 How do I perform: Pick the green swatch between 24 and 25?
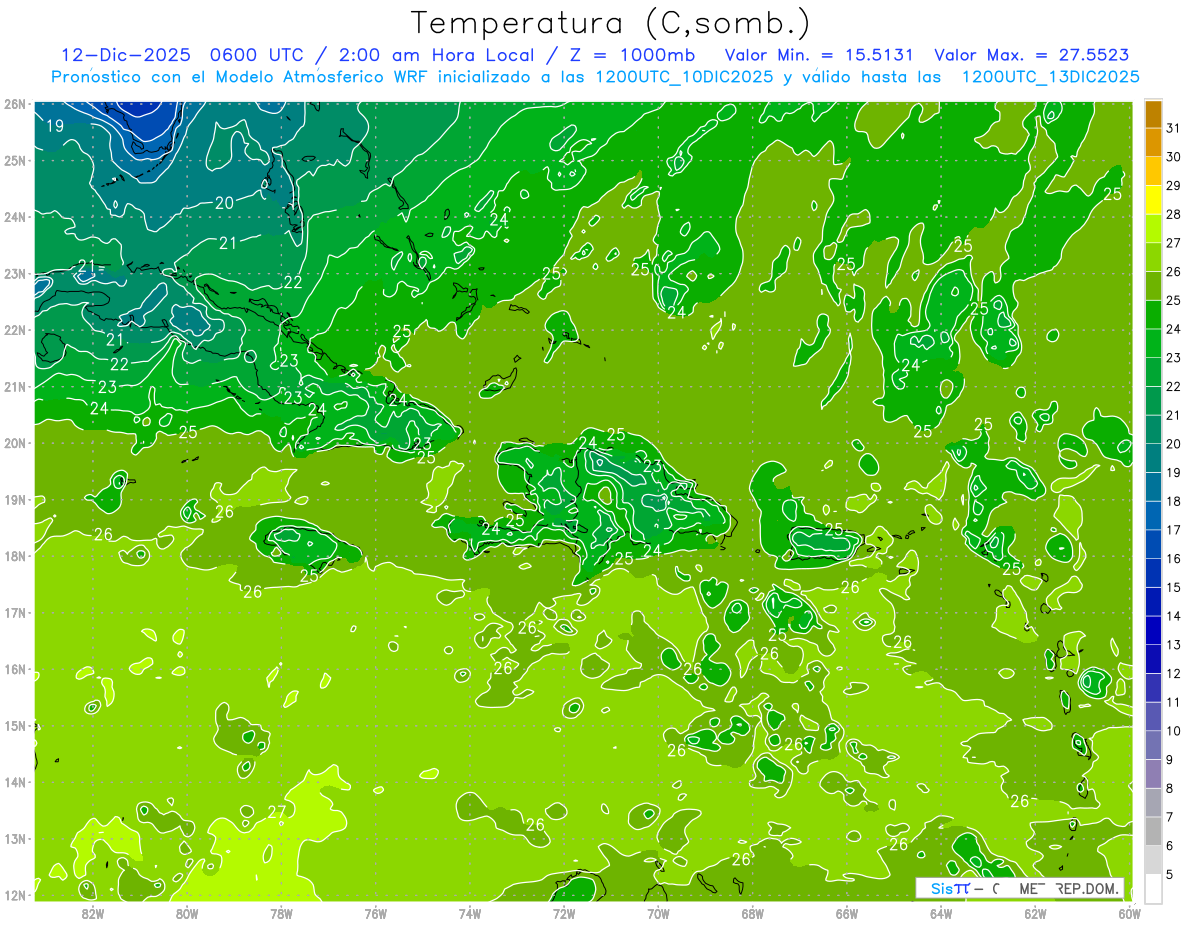pos(1153,315)
